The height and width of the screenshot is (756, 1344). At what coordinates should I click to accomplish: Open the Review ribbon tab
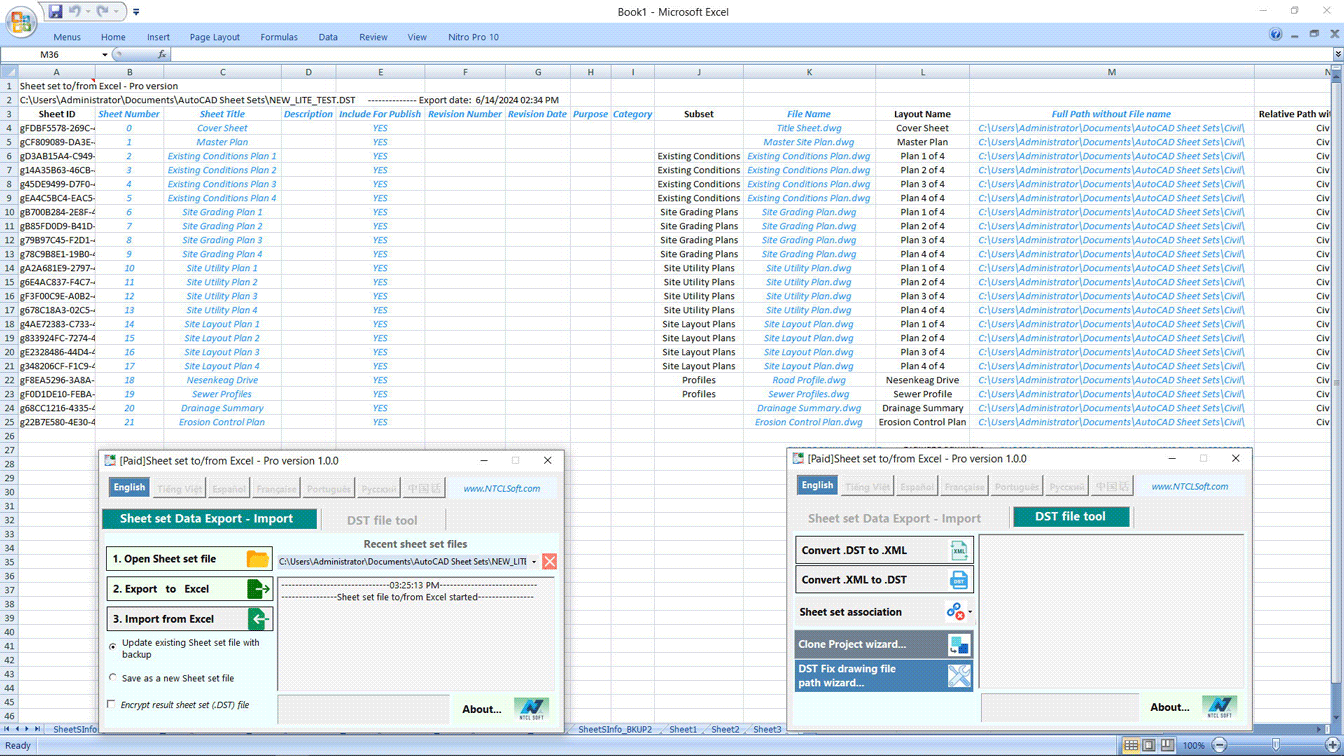[x=373, y=37]
